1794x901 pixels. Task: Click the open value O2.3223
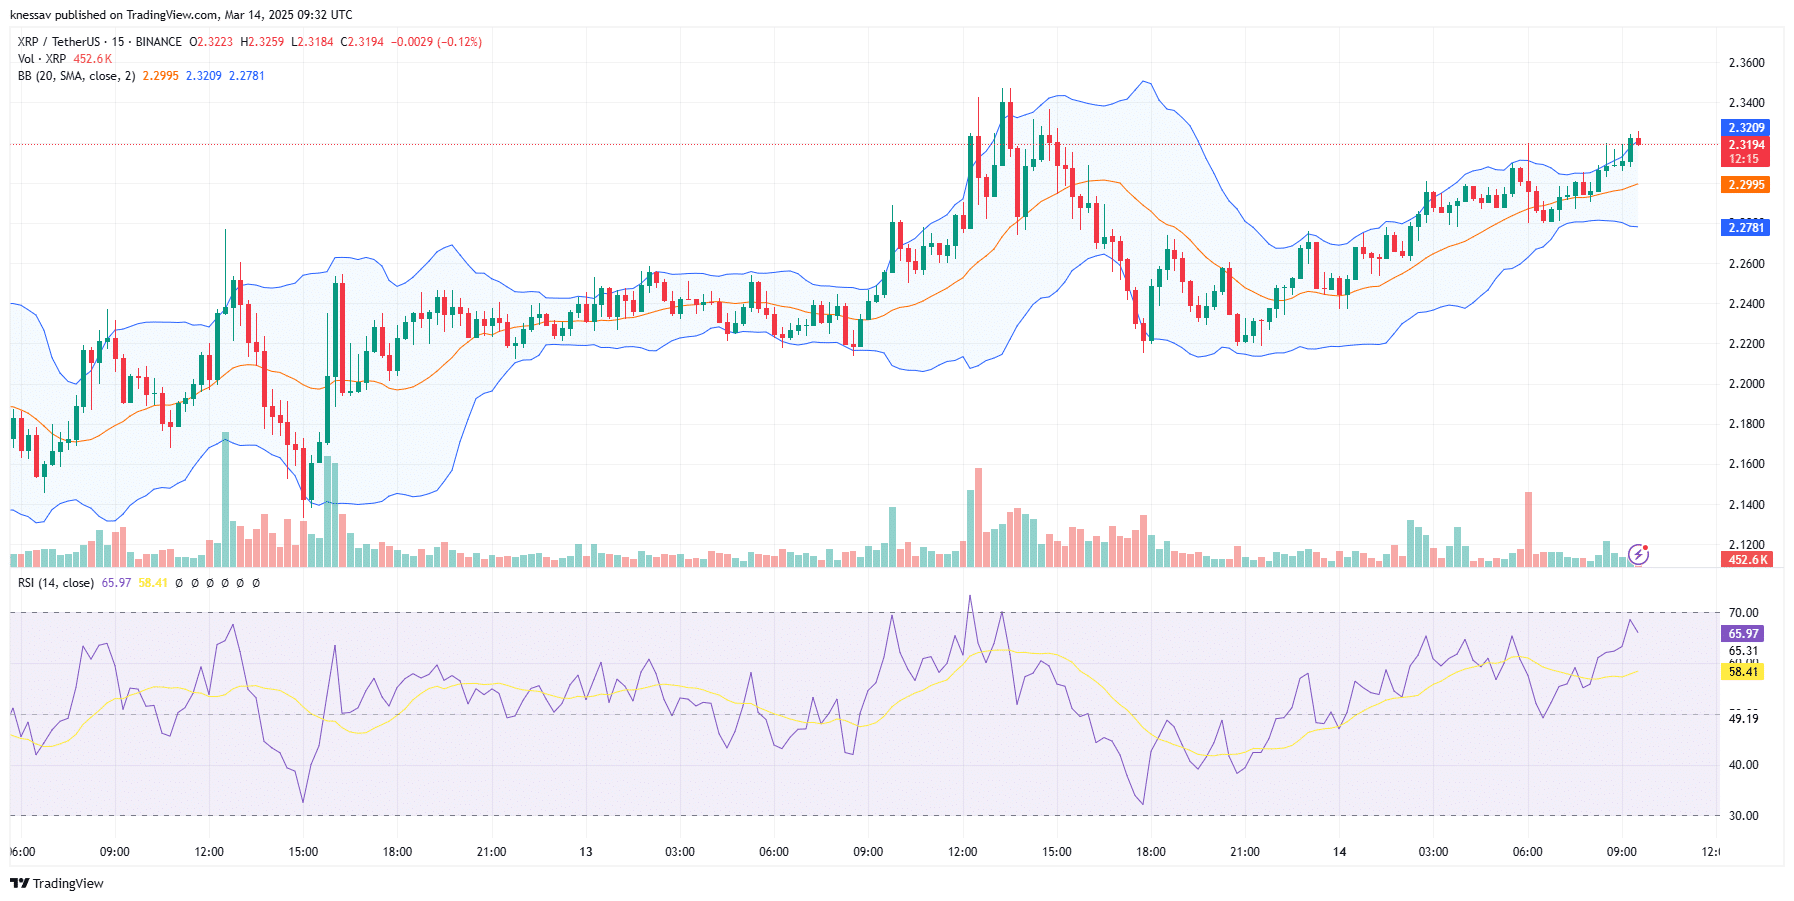coord(211,42)
